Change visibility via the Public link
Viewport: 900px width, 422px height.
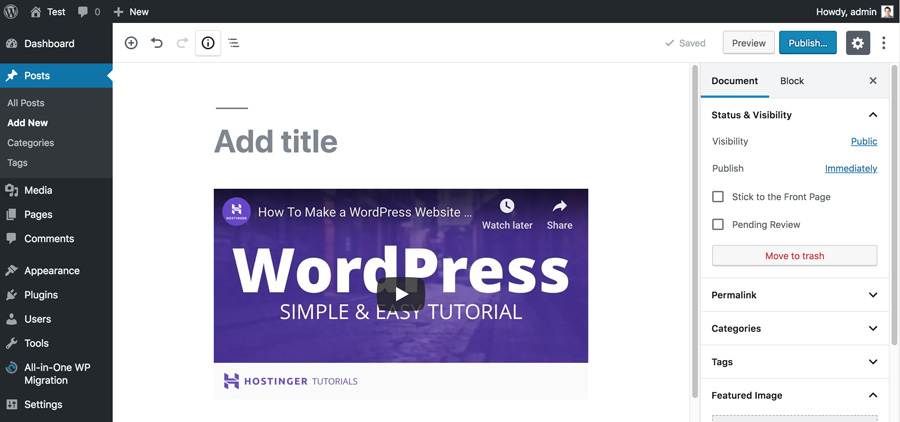[864, 141]
